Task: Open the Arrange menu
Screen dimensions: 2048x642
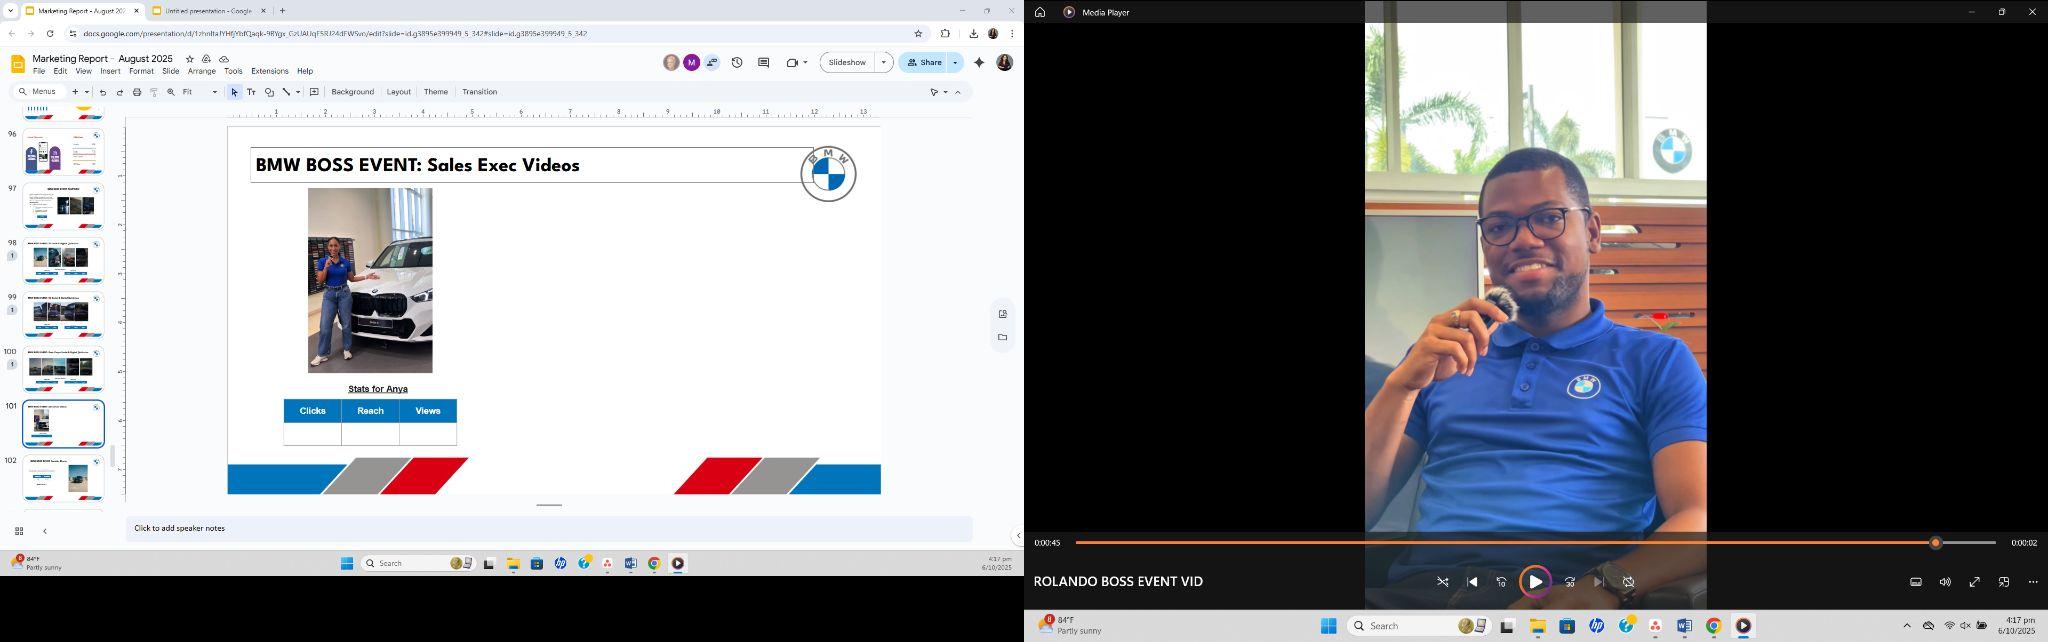Action: 201,71
